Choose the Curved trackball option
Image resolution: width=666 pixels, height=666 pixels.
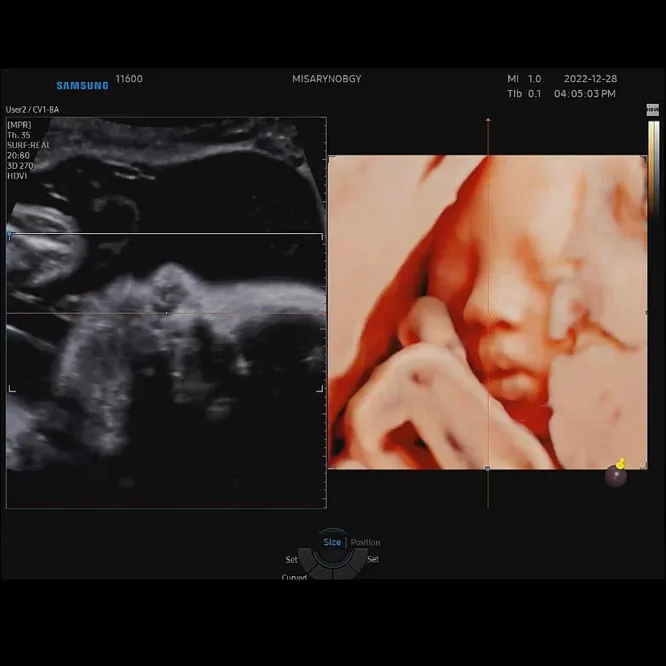click(294, 577)
